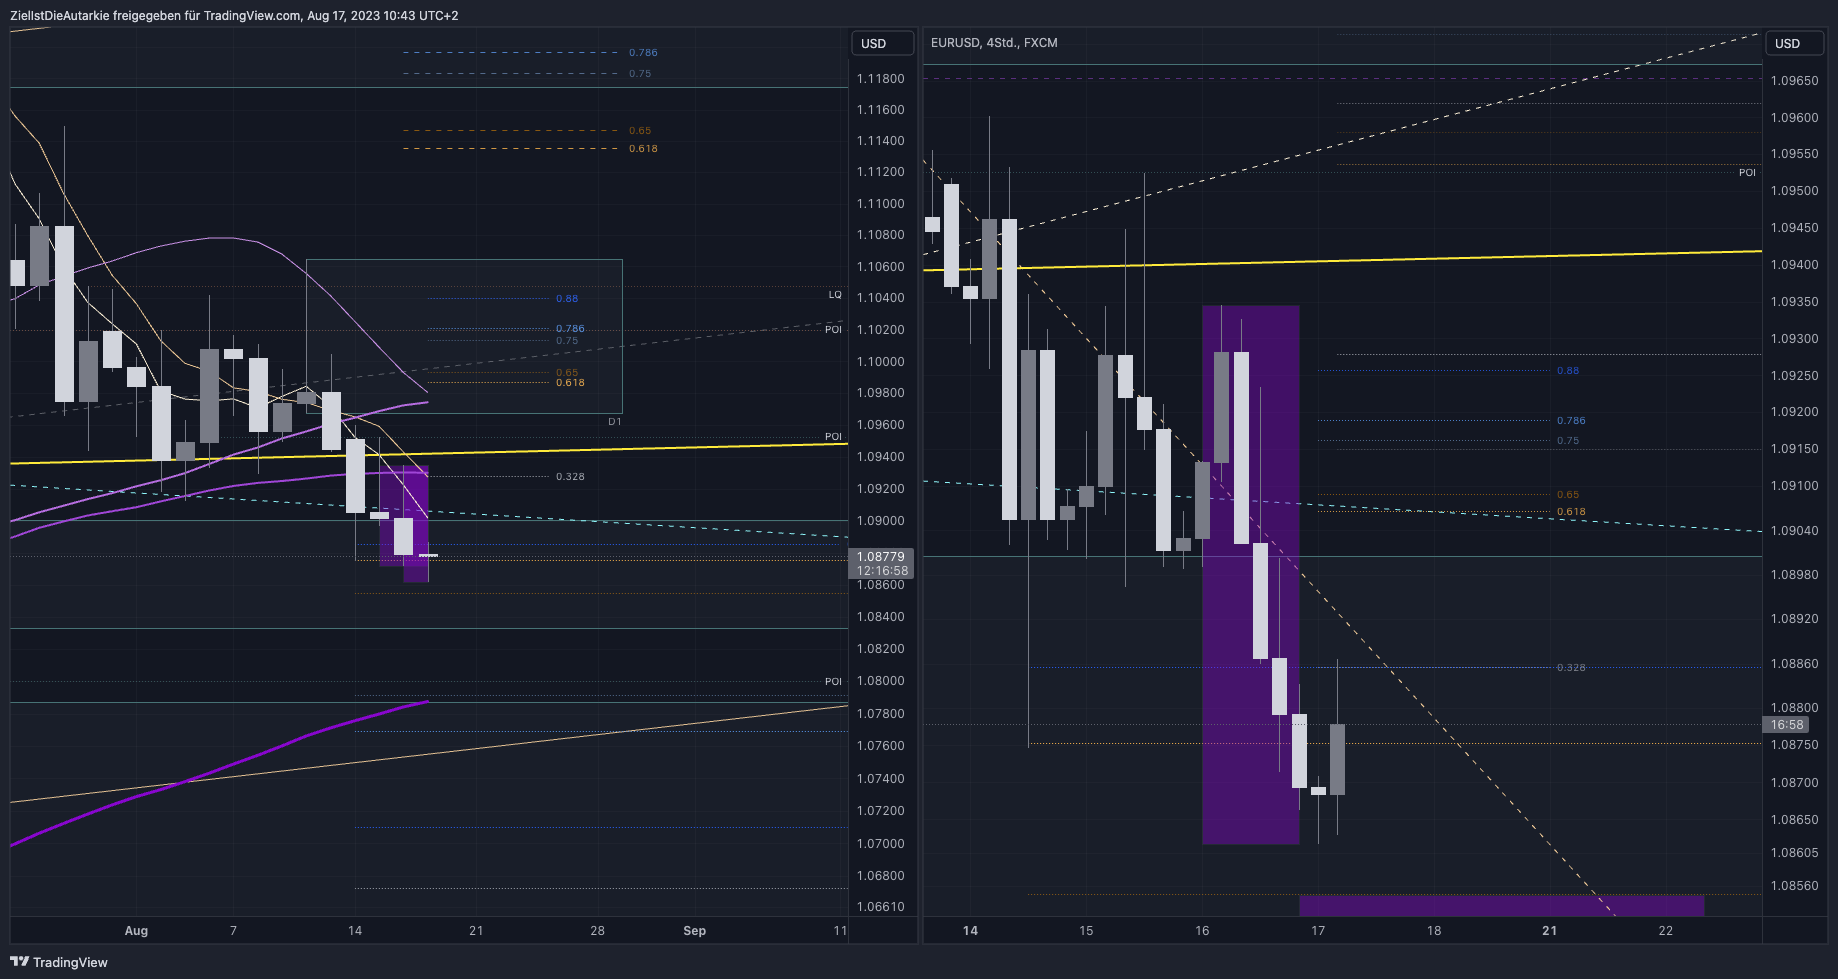Image resolution: width=1838 pixels, height=979 pixels.
Task: Click 1.08860 on the right price axis
Action: [x=1794, y=664]
